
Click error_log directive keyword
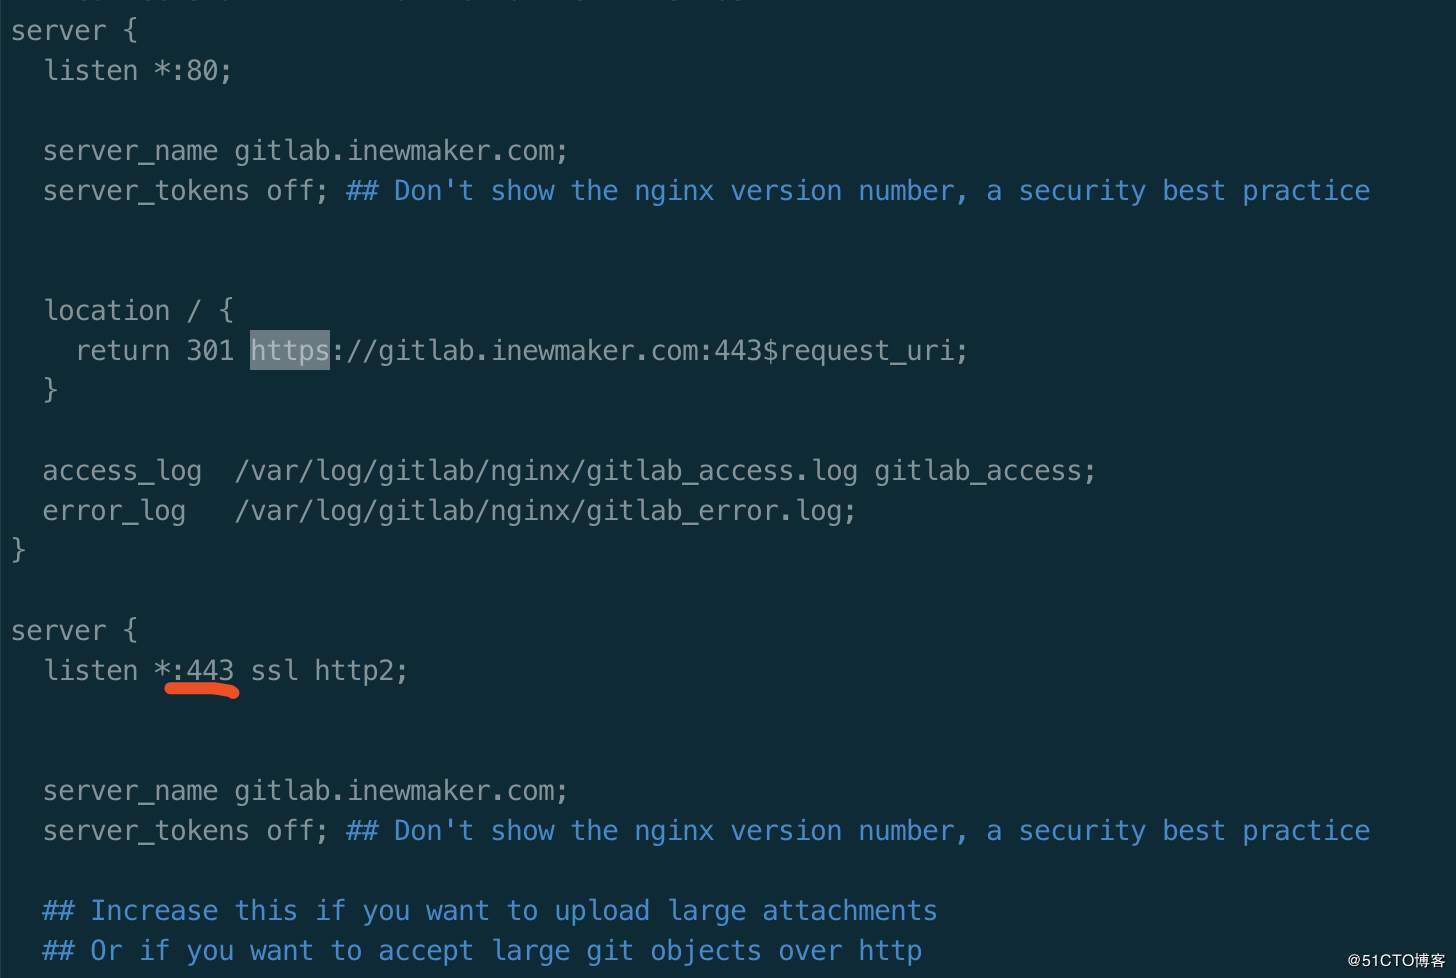[x=114, y=511]
